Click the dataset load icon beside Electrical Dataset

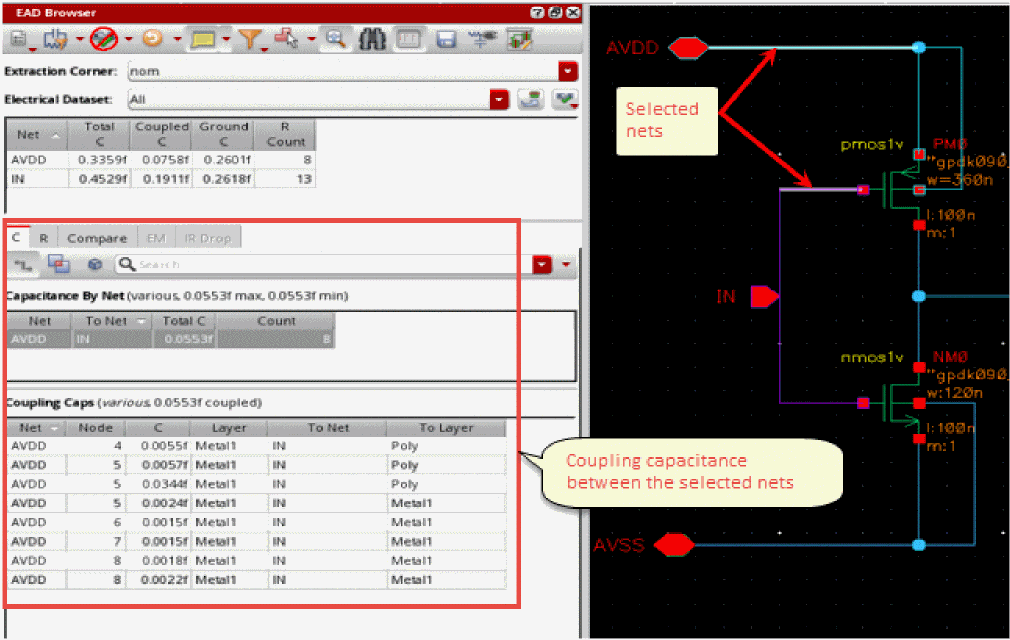[x=530, y=100]
